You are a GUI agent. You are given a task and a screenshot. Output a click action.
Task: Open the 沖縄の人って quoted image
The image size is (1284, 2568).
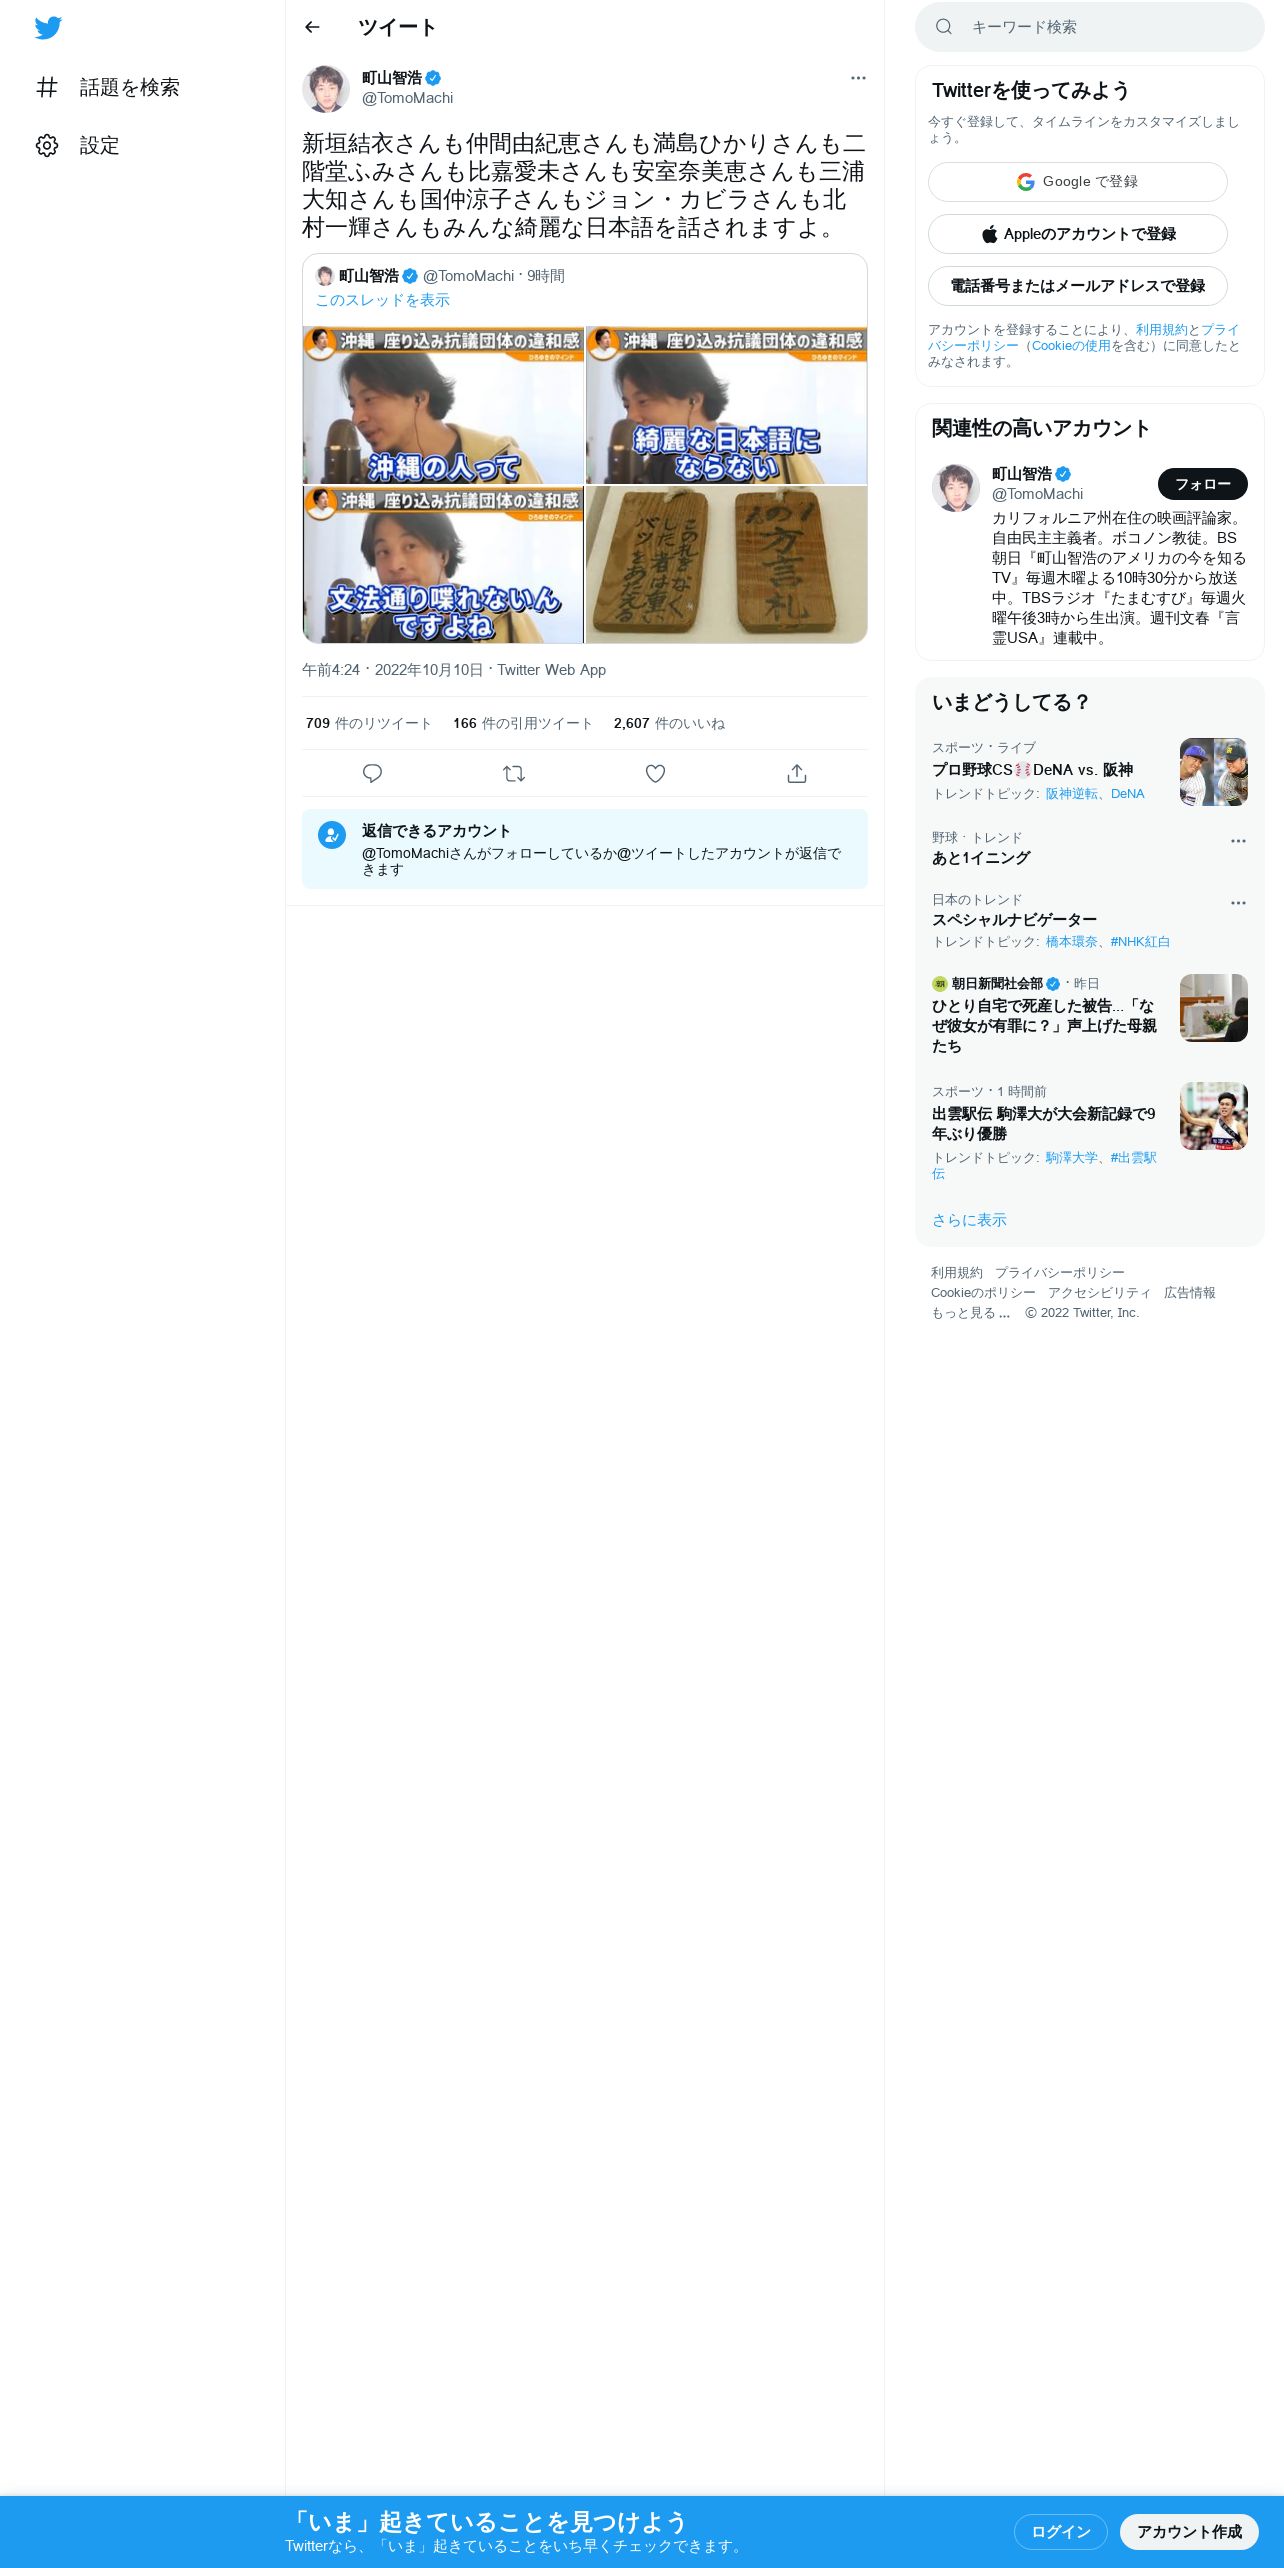pyautogui.click(x=443, y=405)
